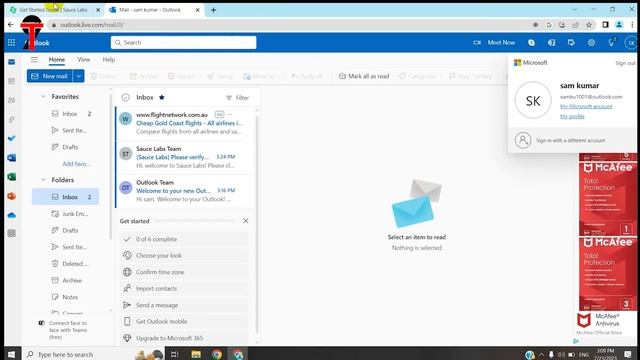Switch to the Sauce Labs browser tab

click(54, 10)
